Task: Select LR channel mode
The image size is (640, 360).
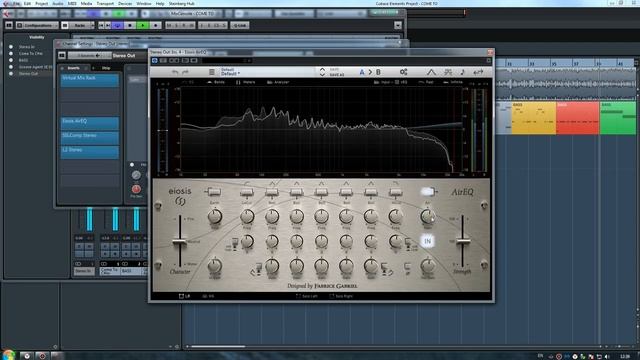Action: coord(184,296)
